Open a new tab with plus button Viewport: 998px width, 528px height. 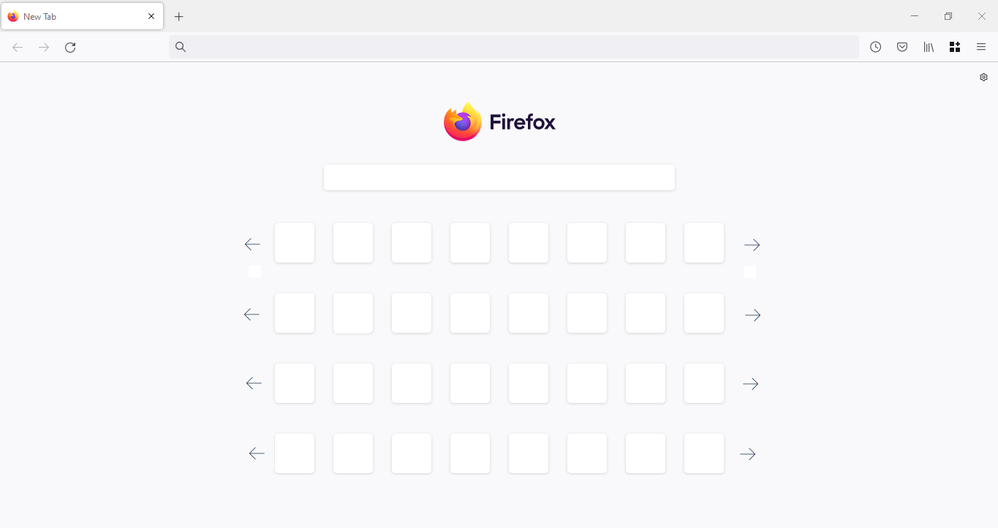point(179,16)
